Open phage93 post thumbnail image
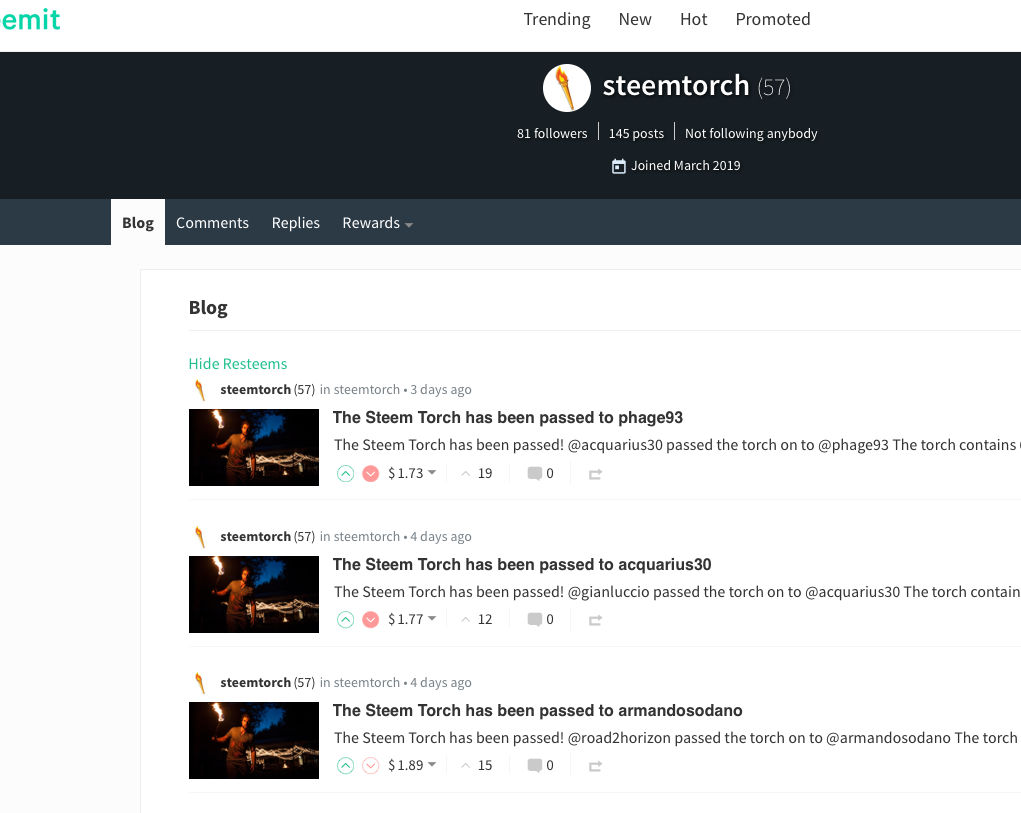The width and height of the screenshot is (1021, 813). point(254,447)
